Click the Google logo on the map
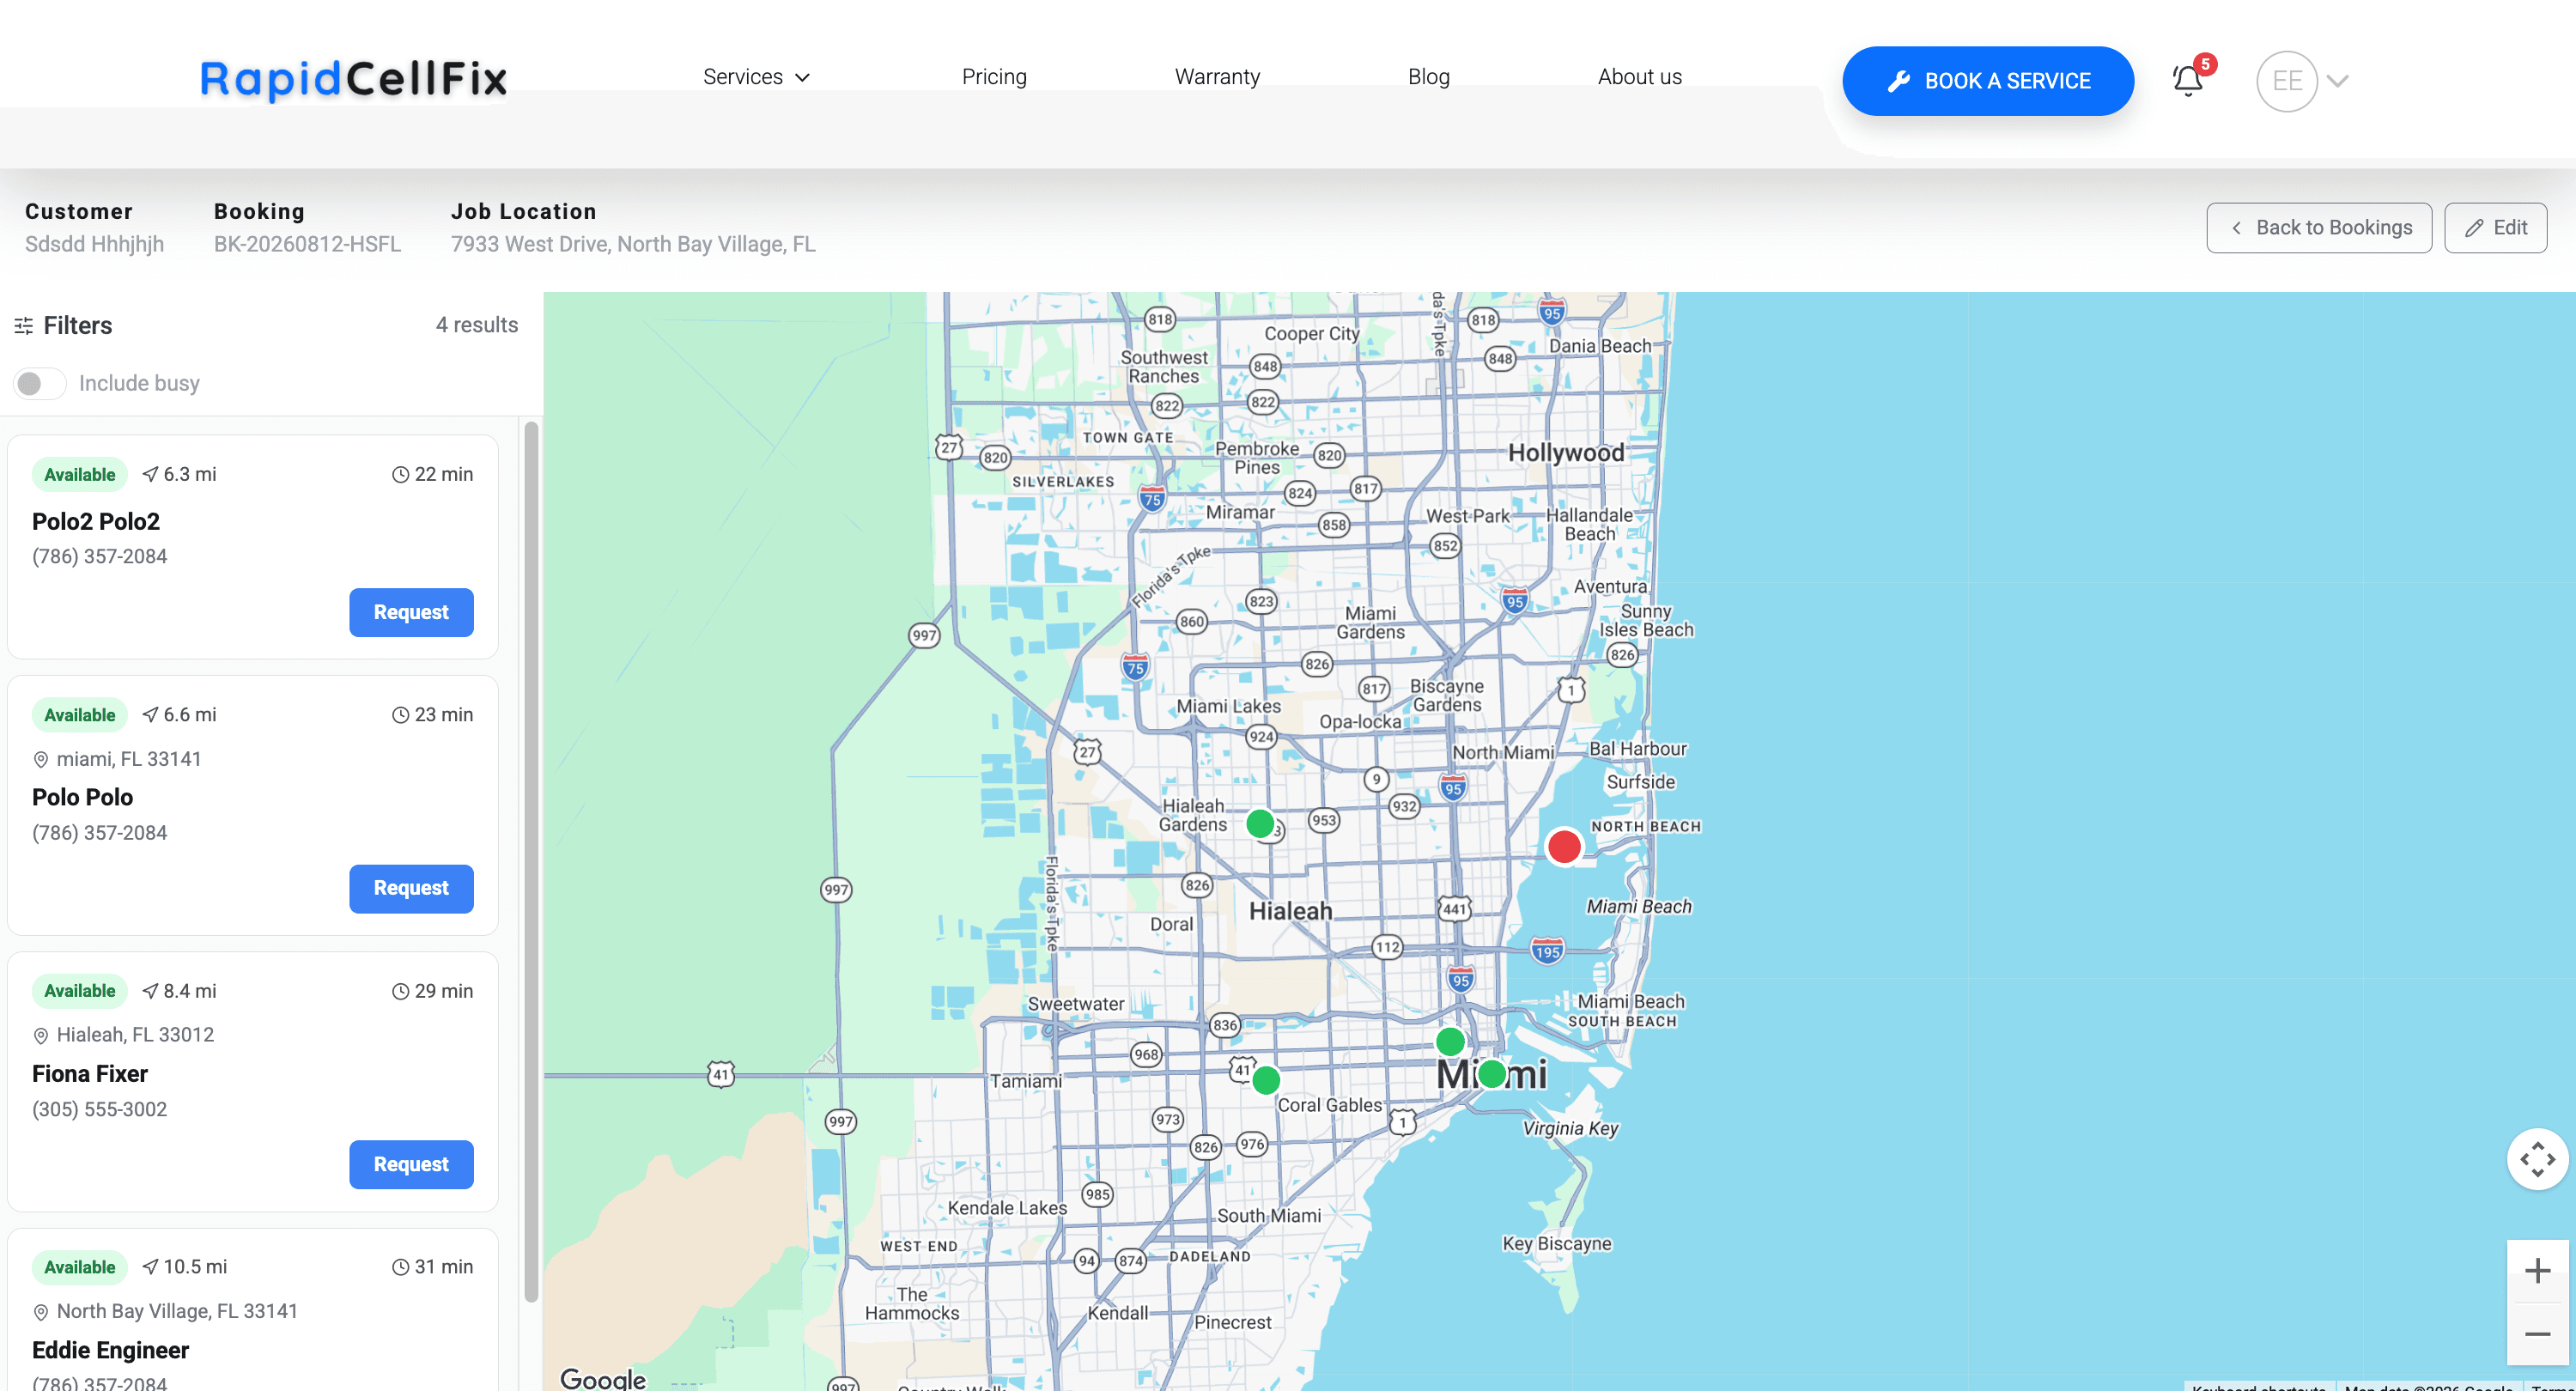 click(x=603, y=1378)
